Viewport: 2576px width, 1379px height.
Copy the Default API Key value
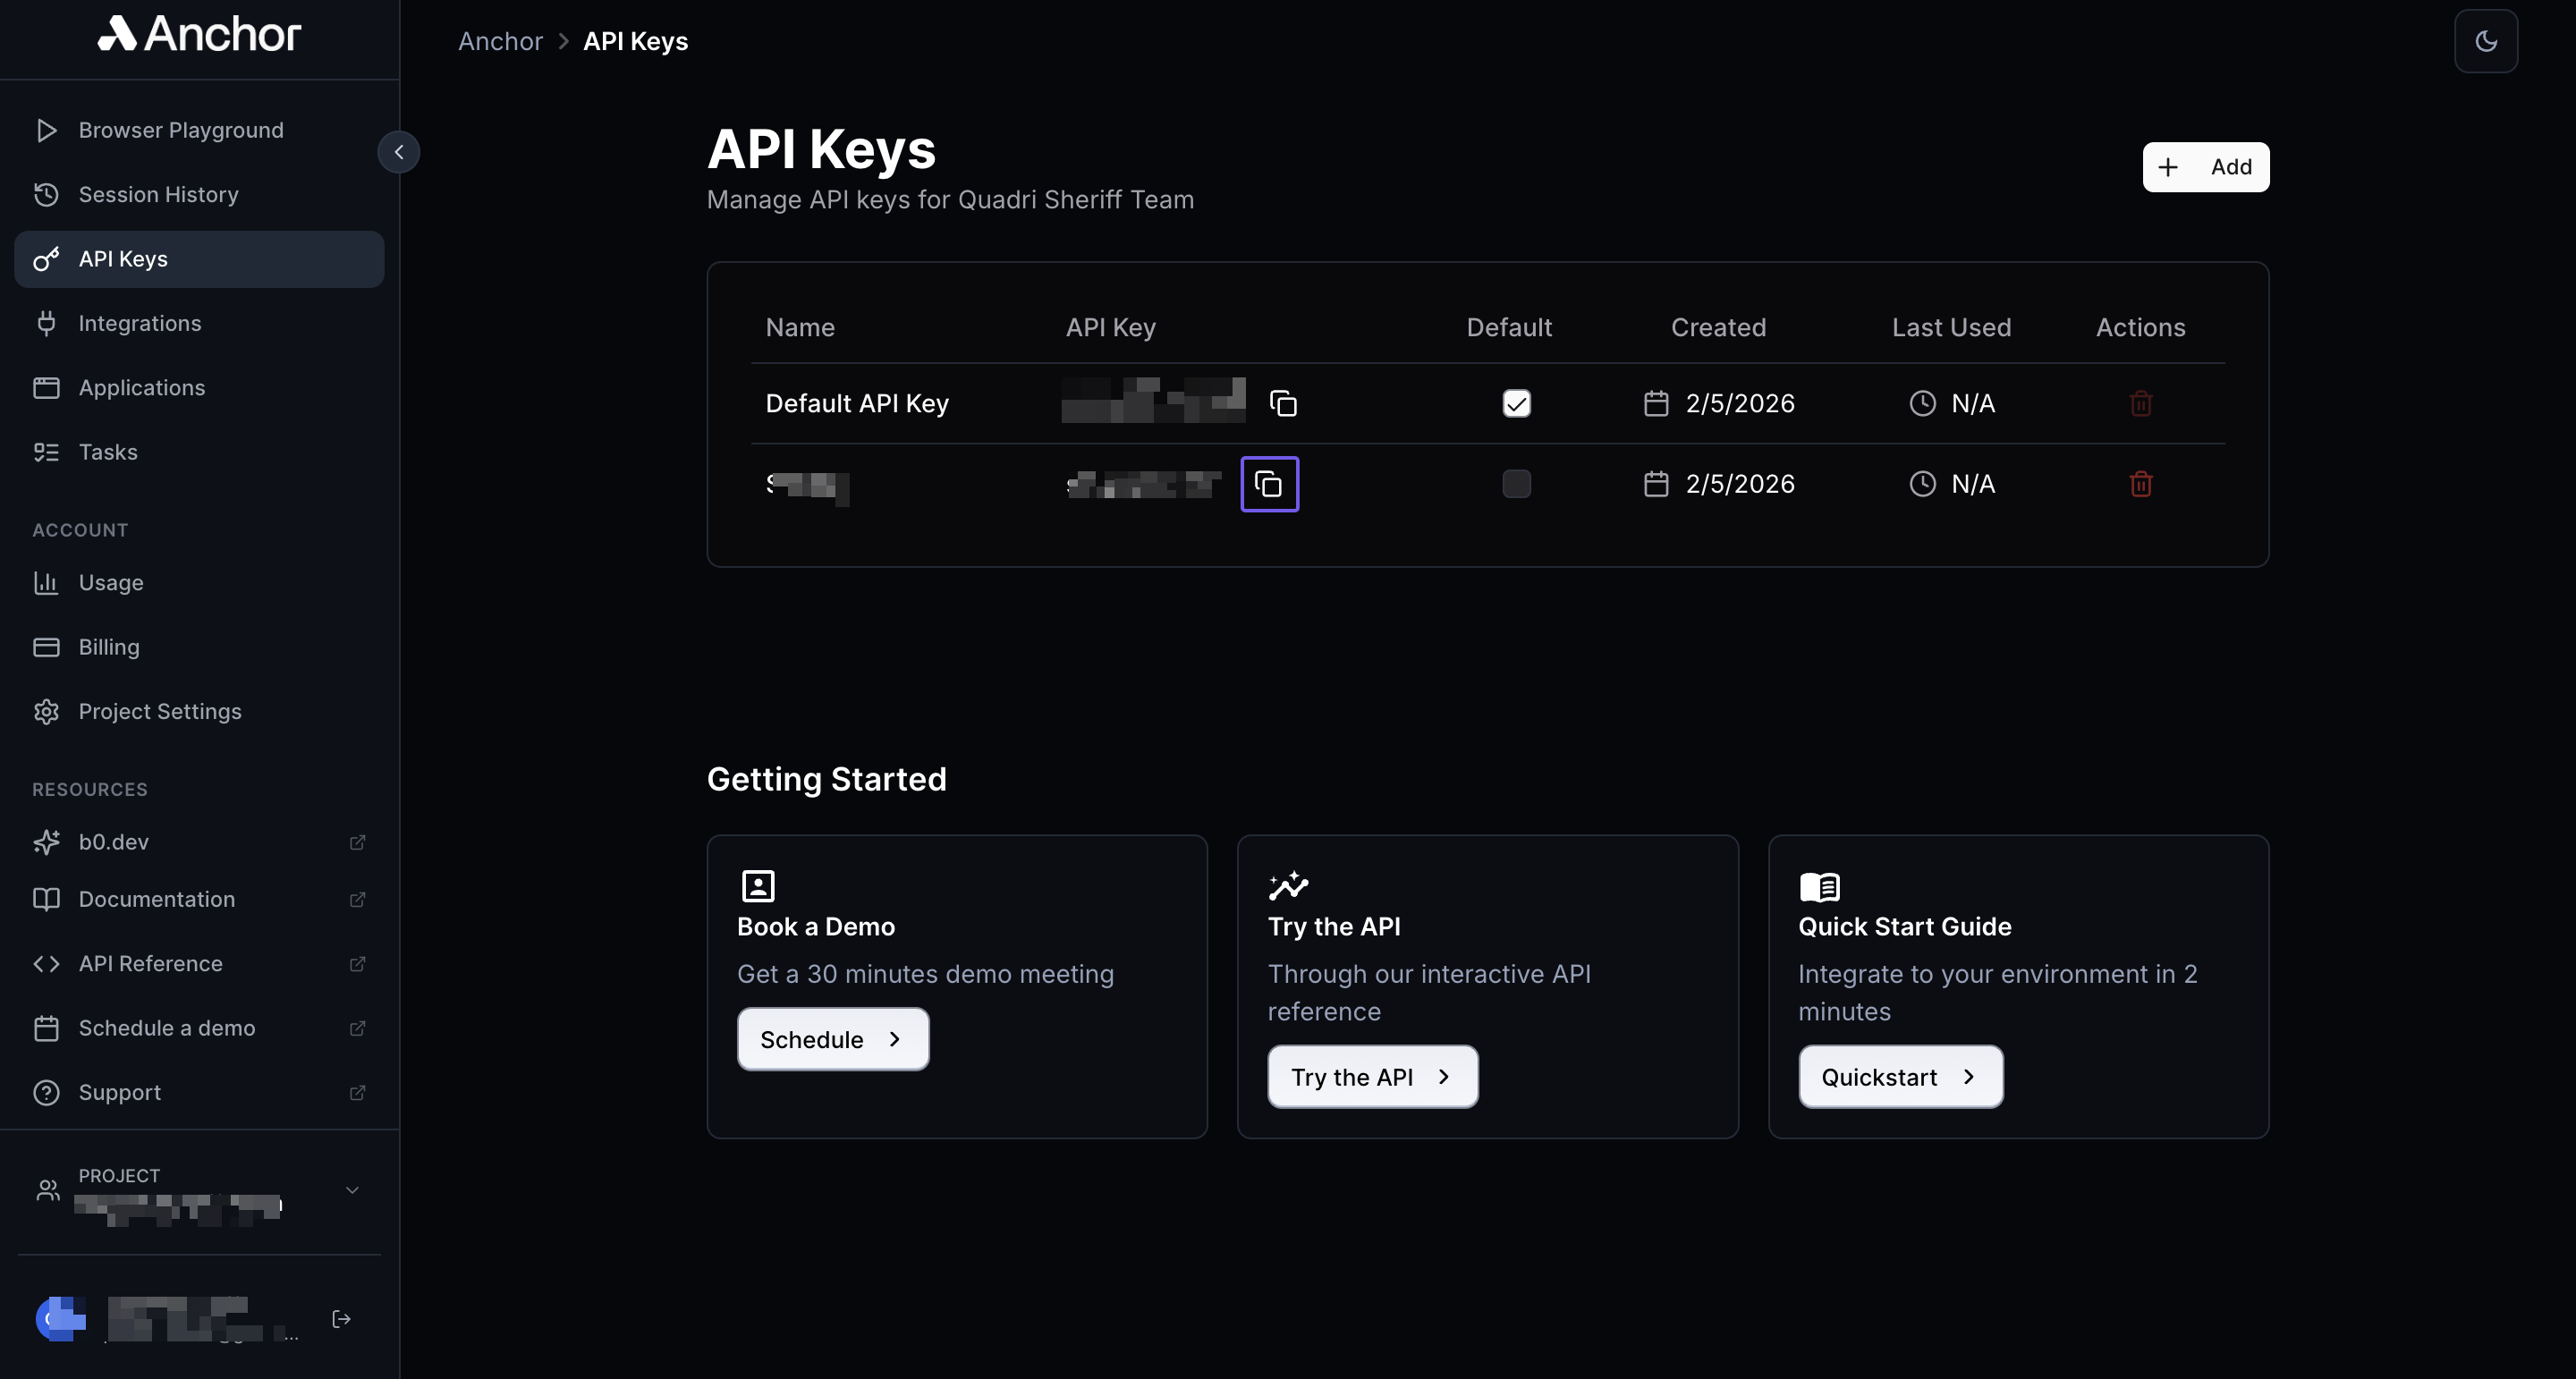(x=1283, y=403)
